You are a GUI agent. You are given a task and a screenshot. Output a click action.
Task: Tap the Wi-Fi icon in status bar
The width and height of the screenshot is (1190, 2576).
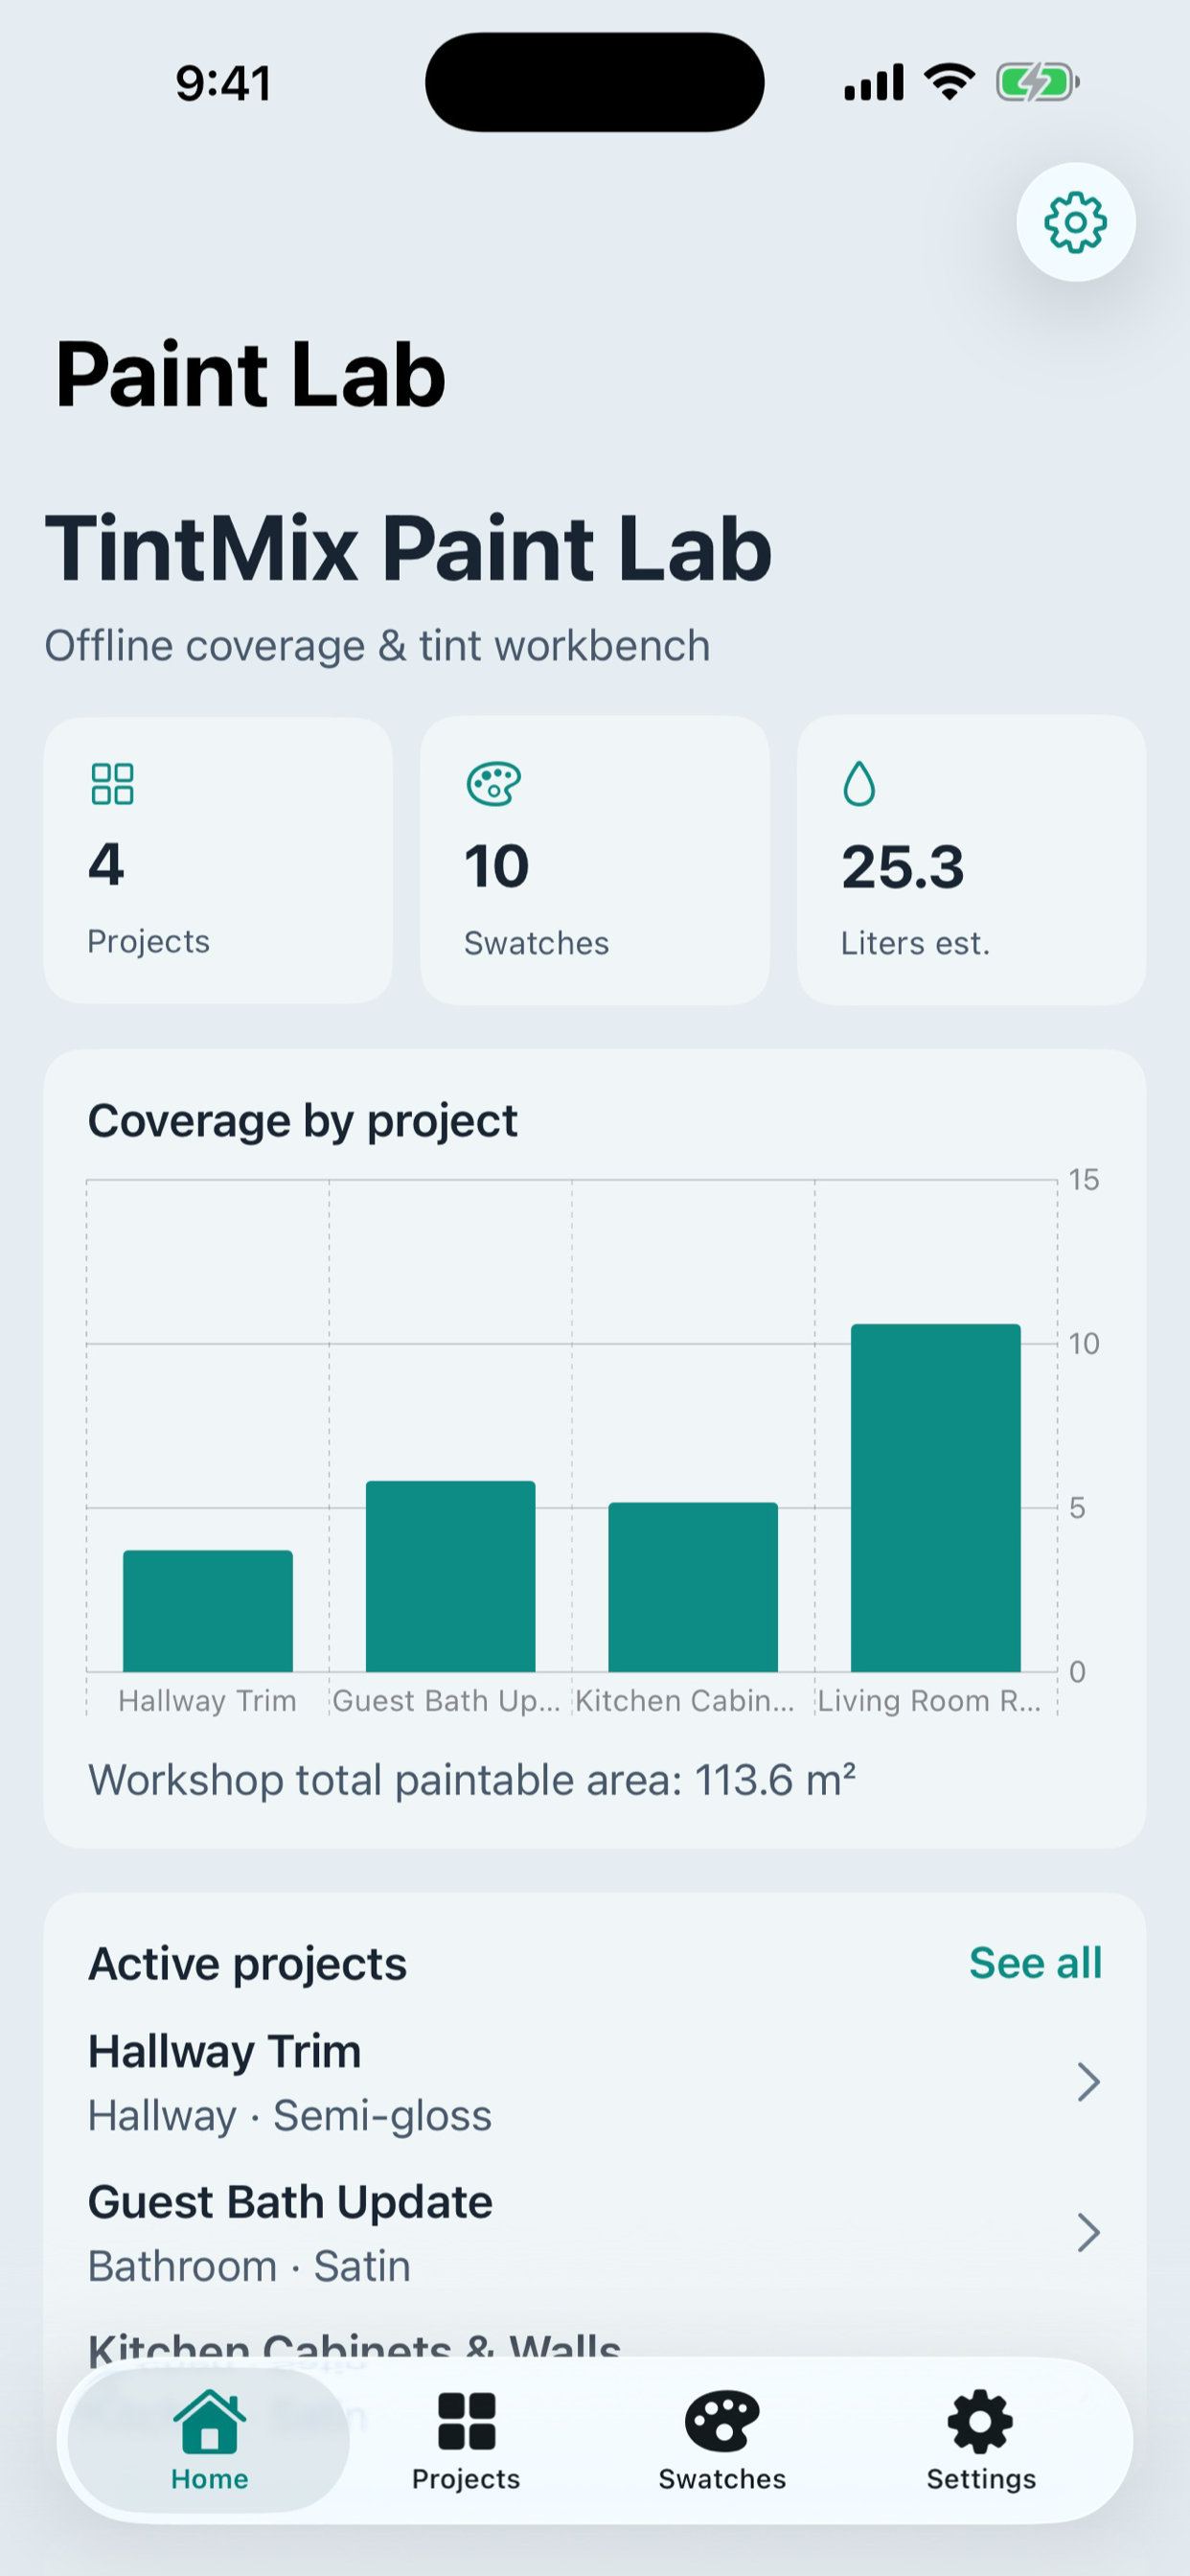coord(950,82)
